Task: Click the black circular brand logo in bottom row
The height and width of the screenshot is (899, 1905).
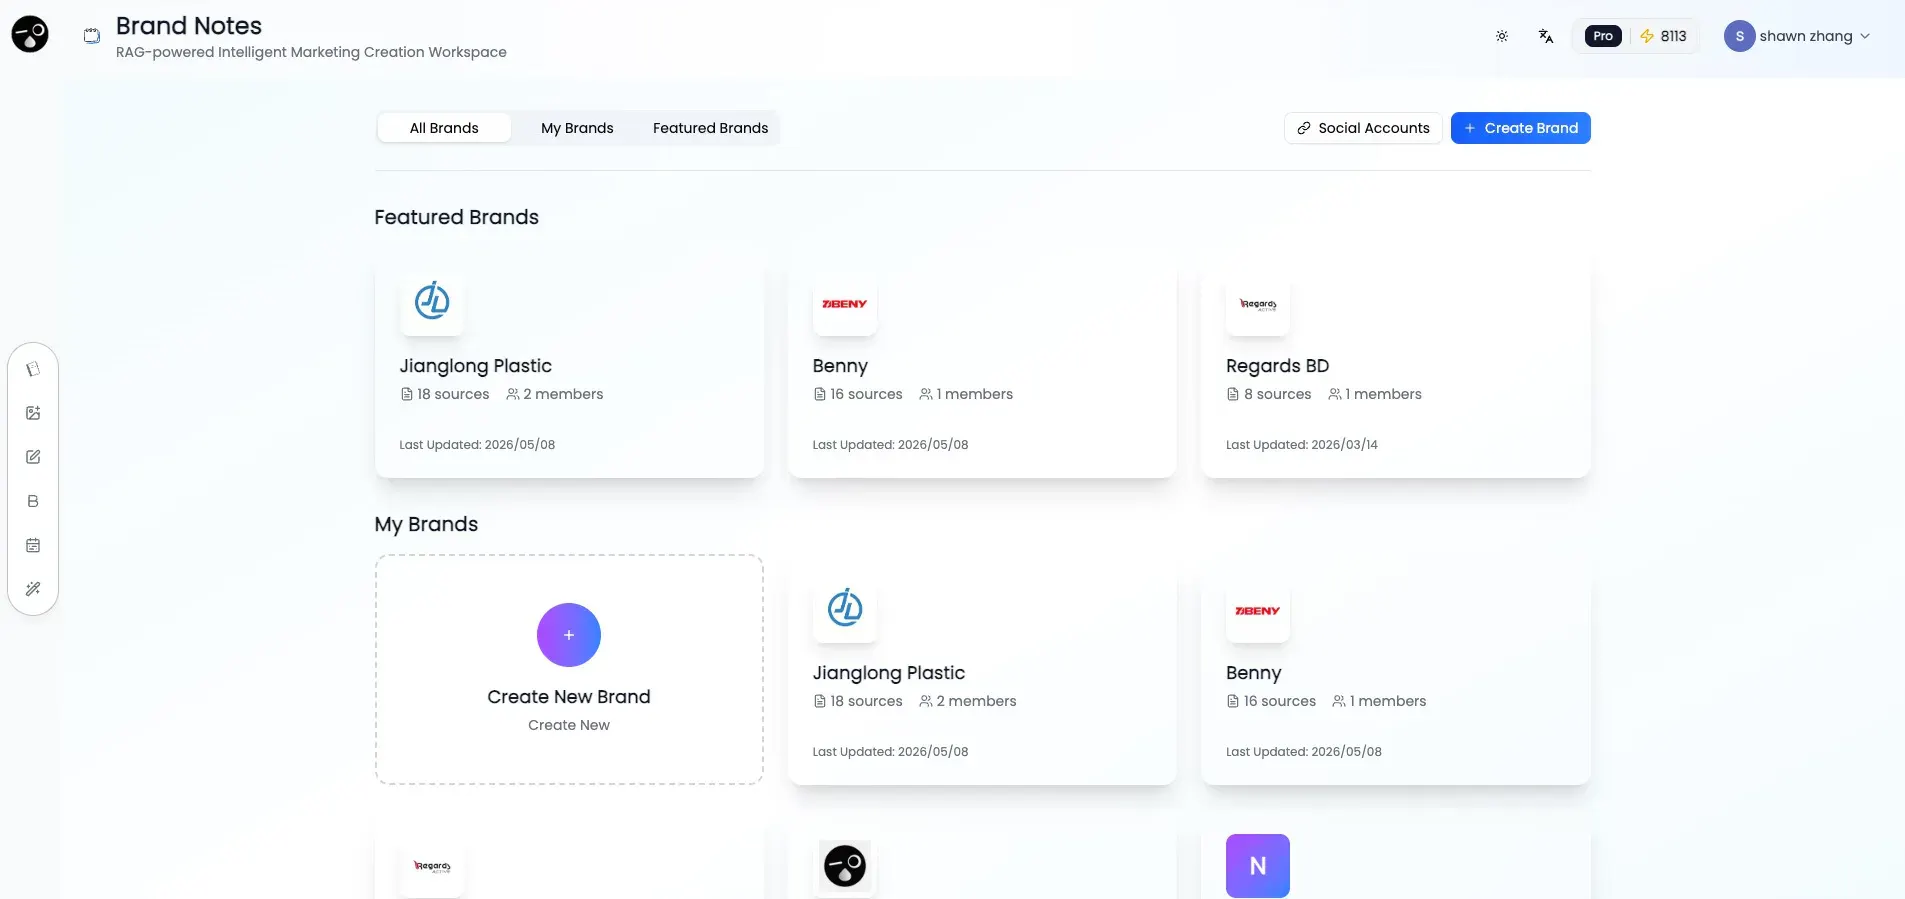Action: pos(845,866)
